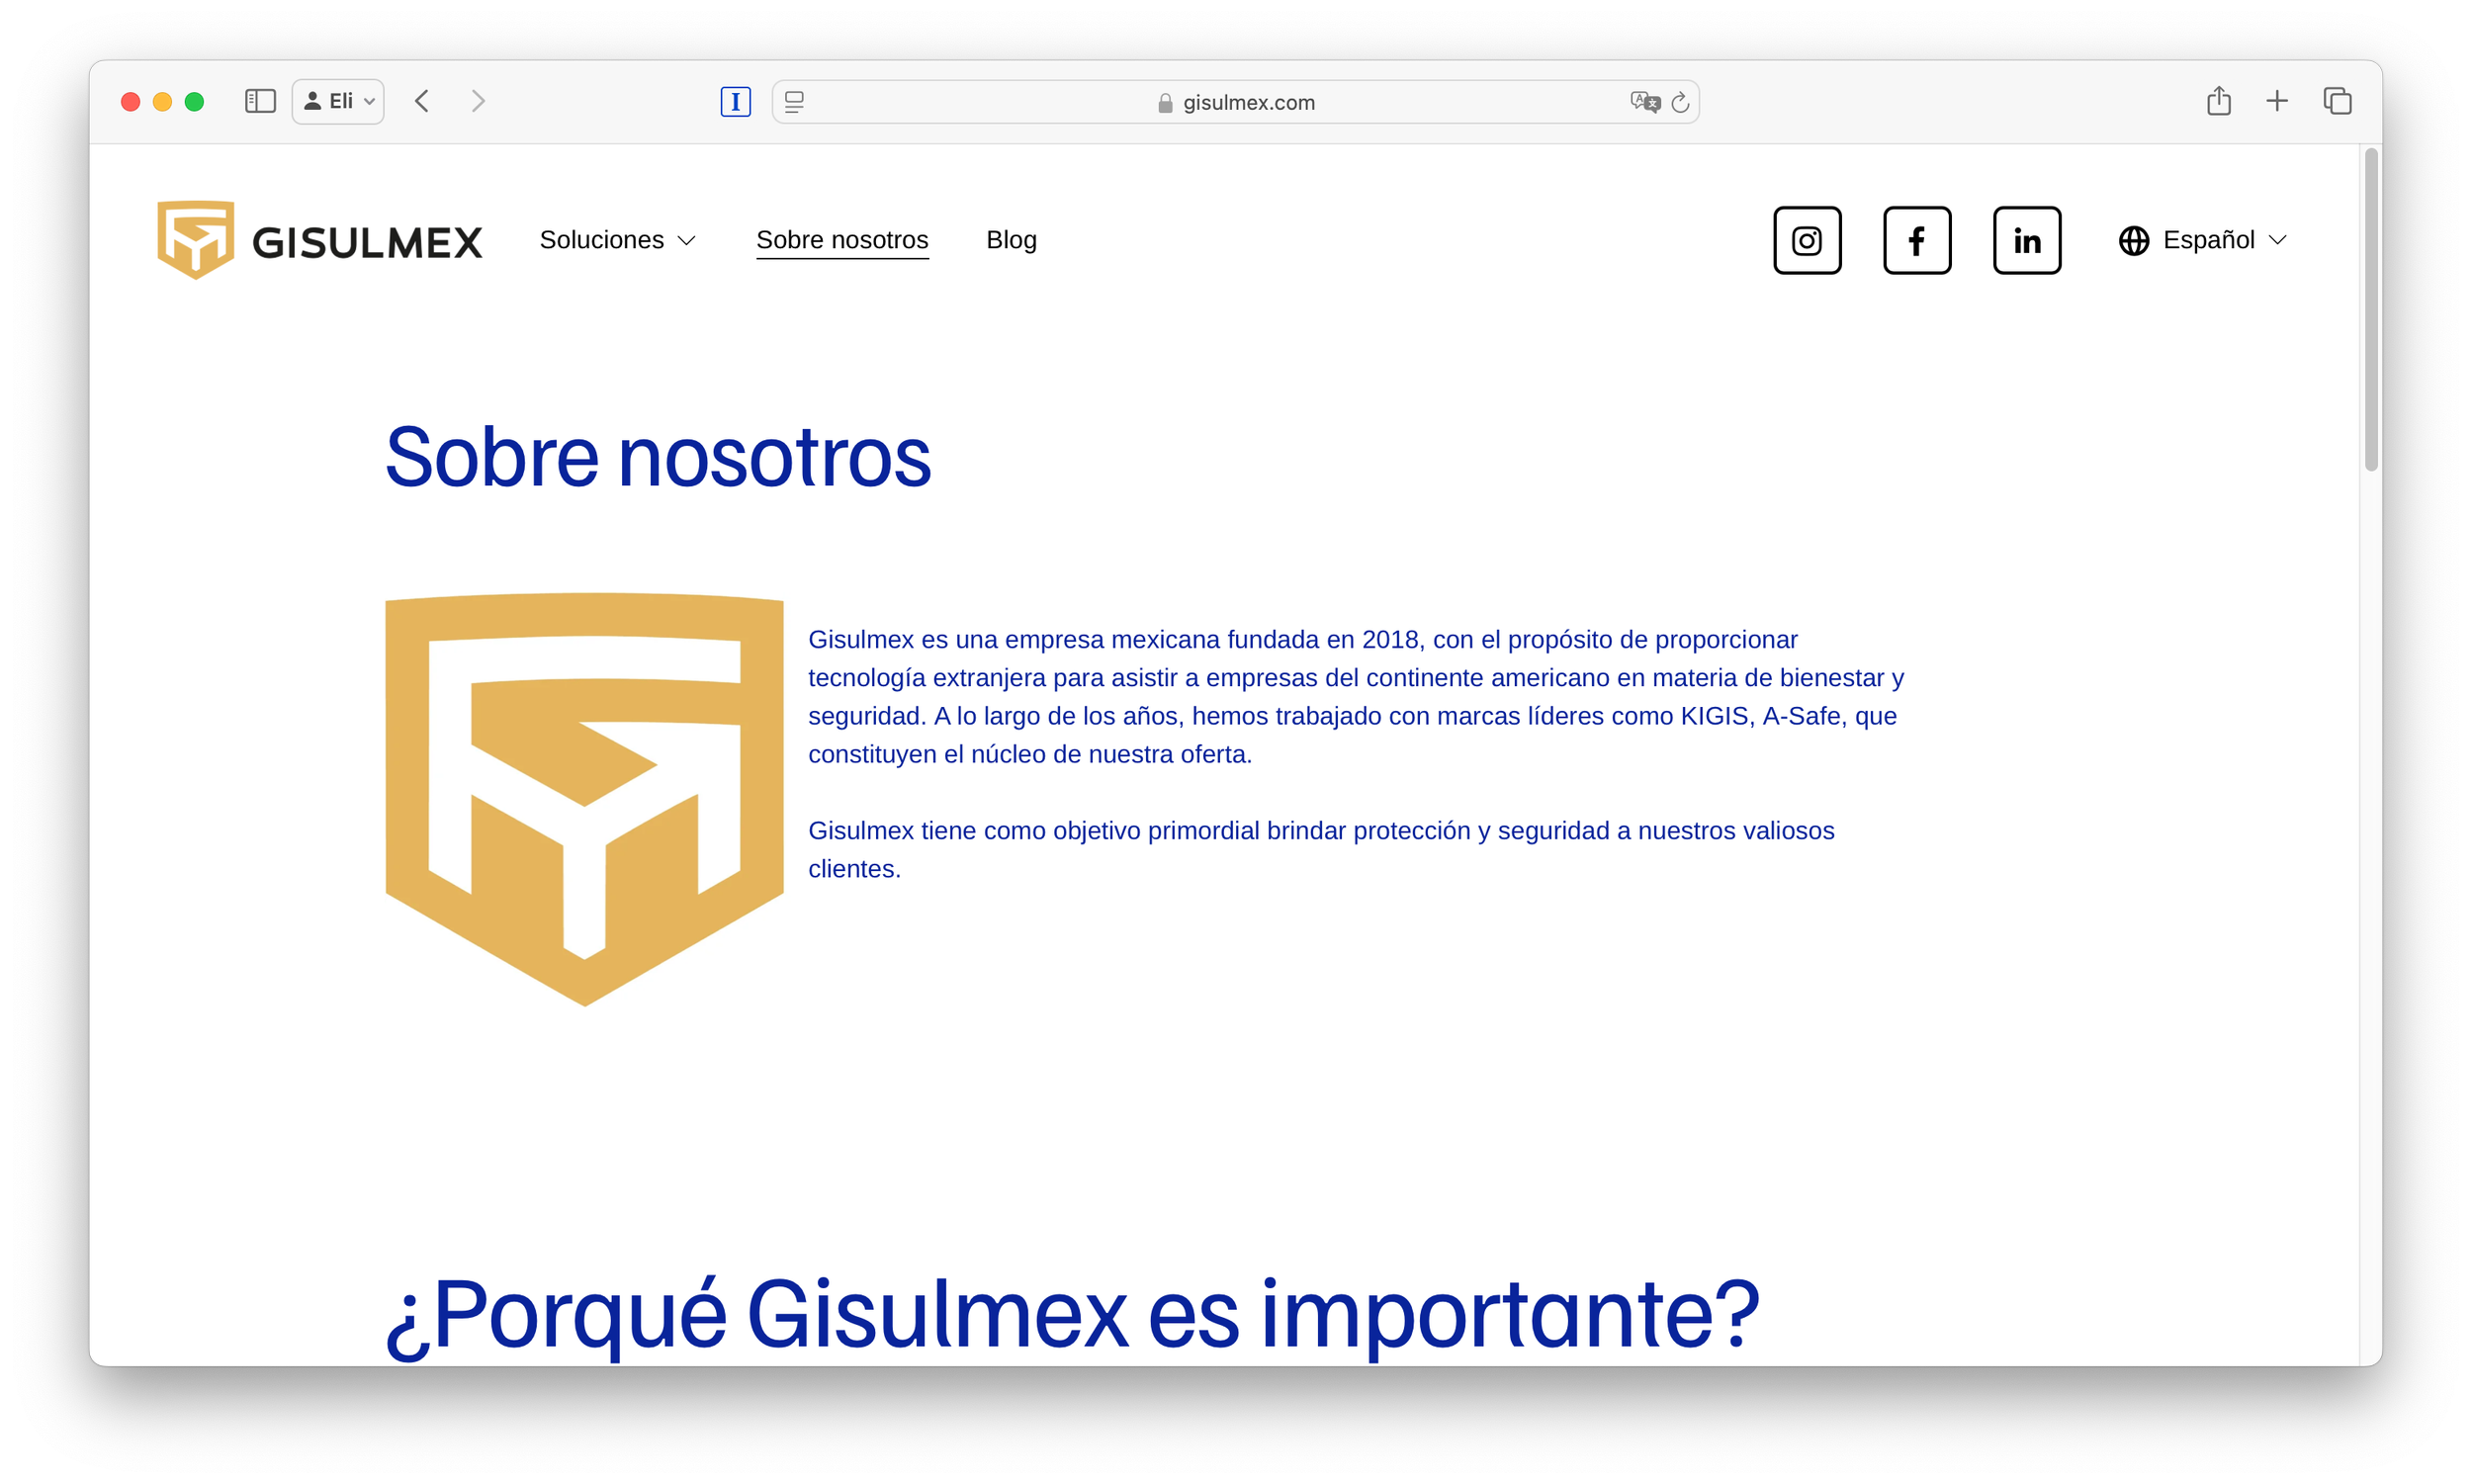
Task: Minimize the Safari window
Action: [x=162, y=101]
